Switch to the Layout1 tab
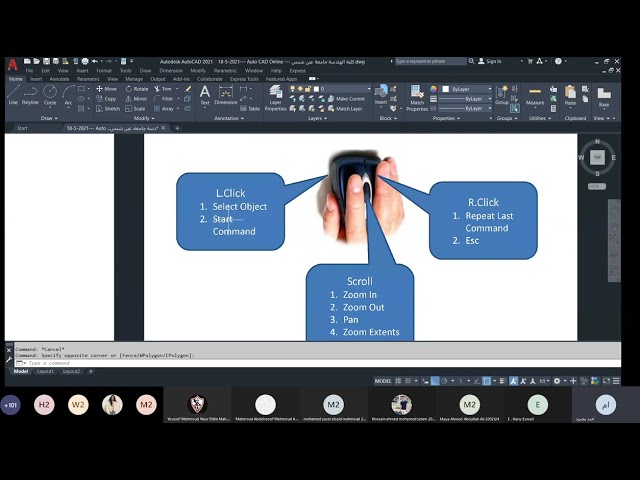The image size is (640, 480). point(45,371)
